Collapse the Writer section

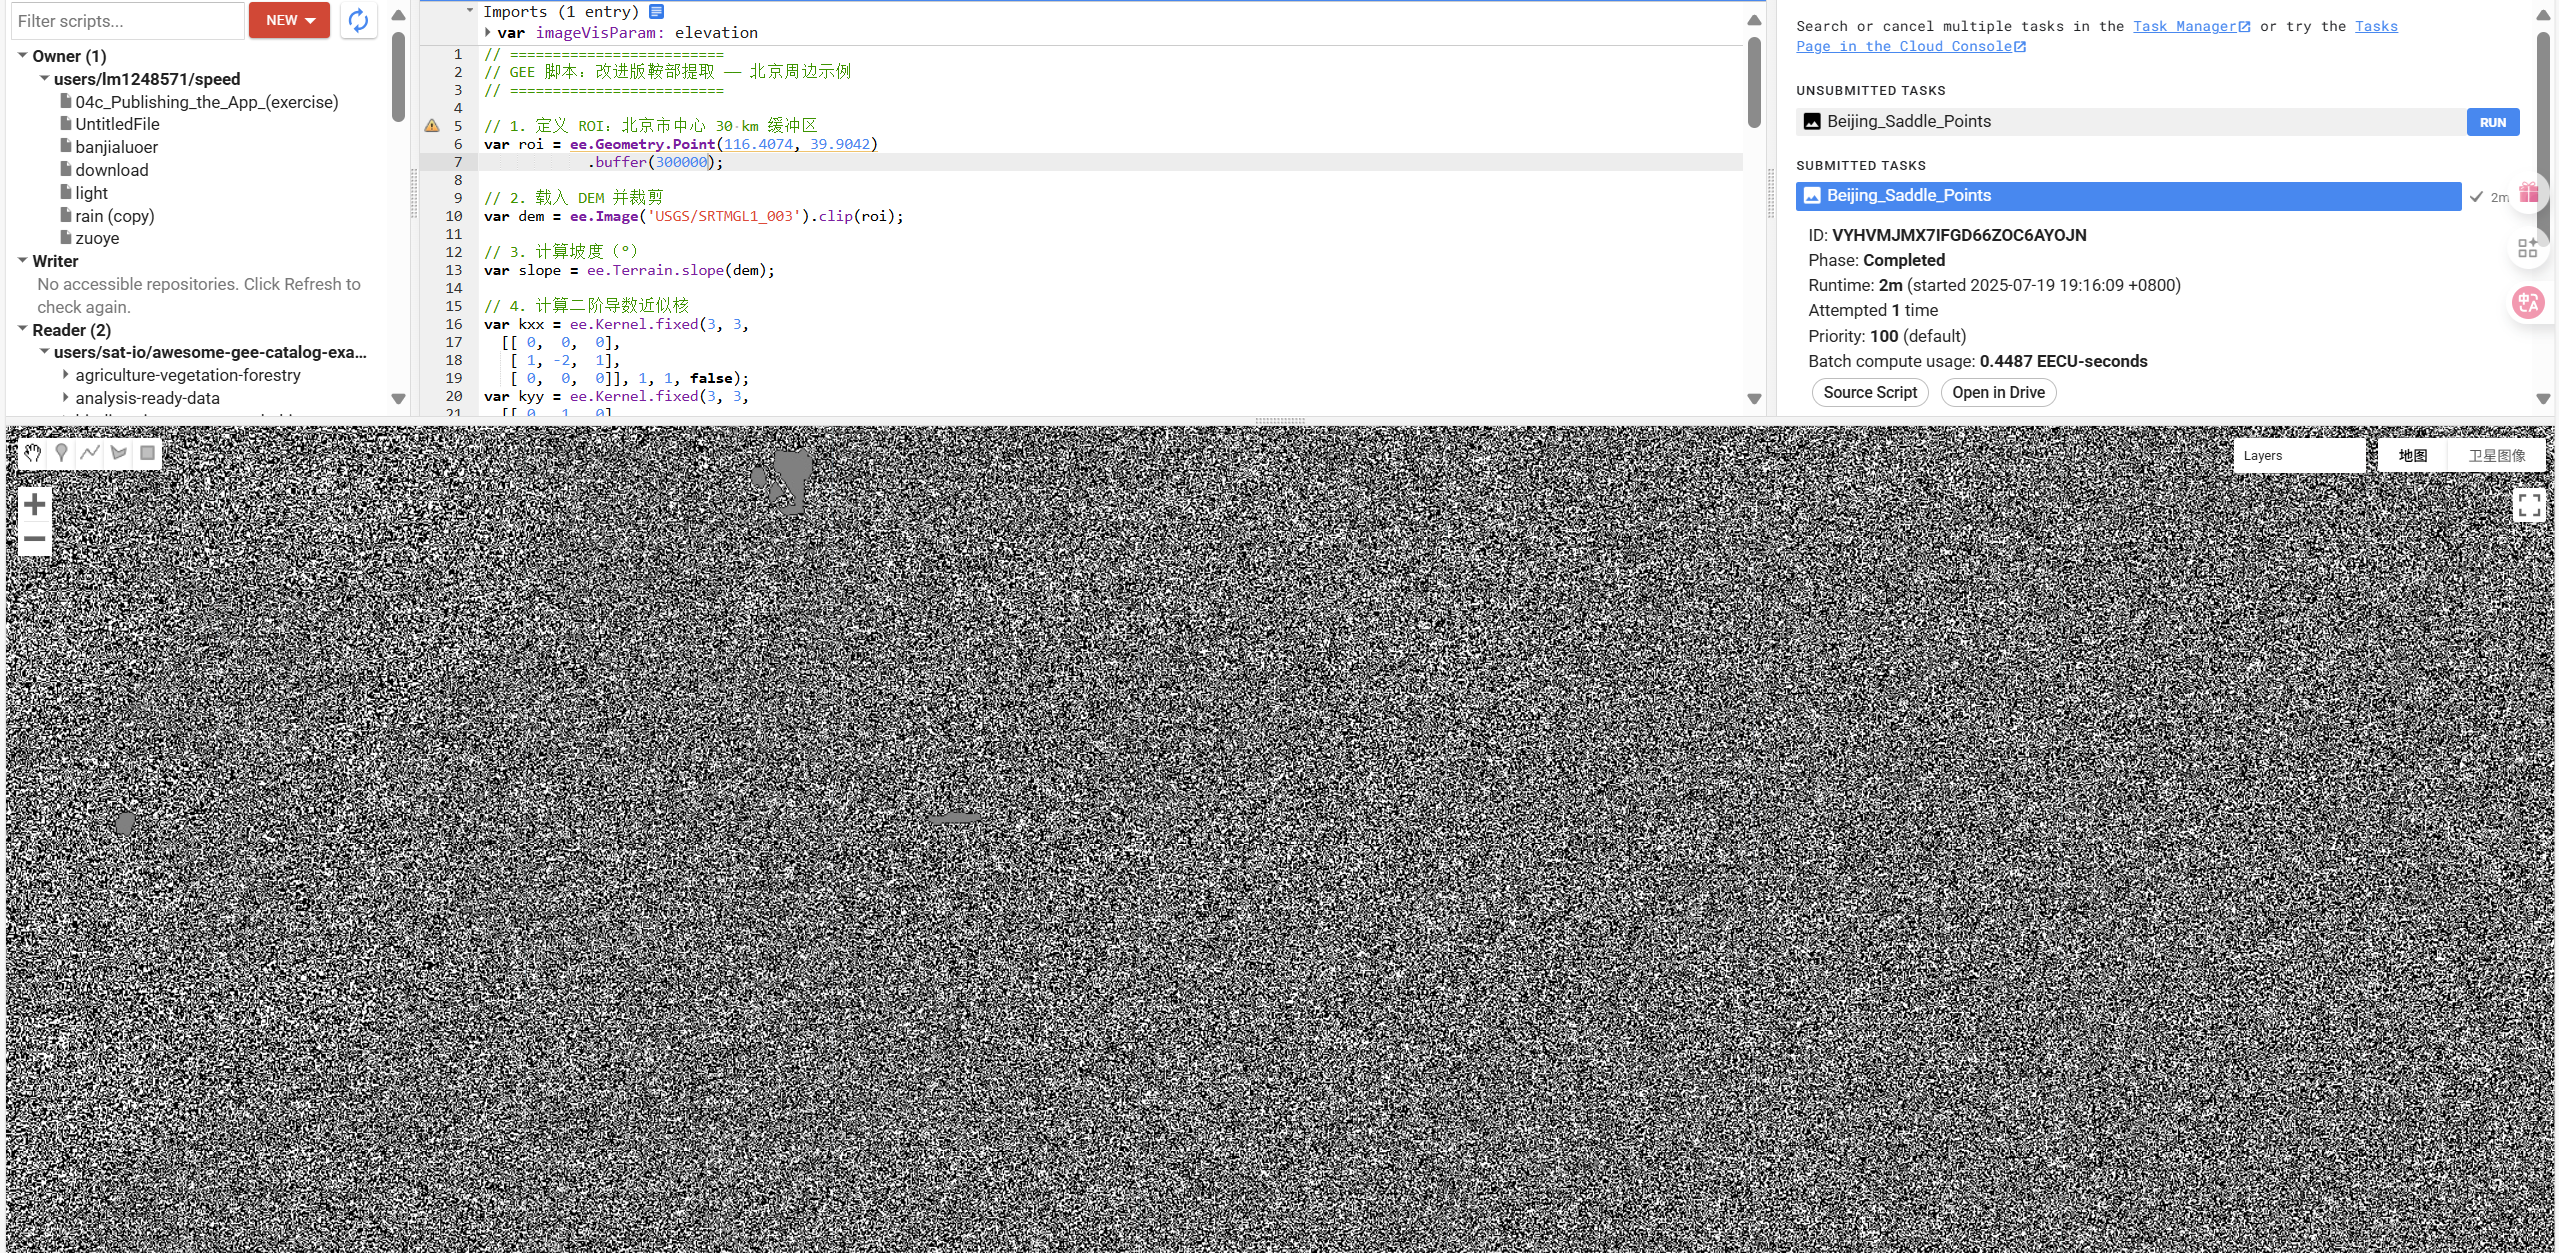22,260
